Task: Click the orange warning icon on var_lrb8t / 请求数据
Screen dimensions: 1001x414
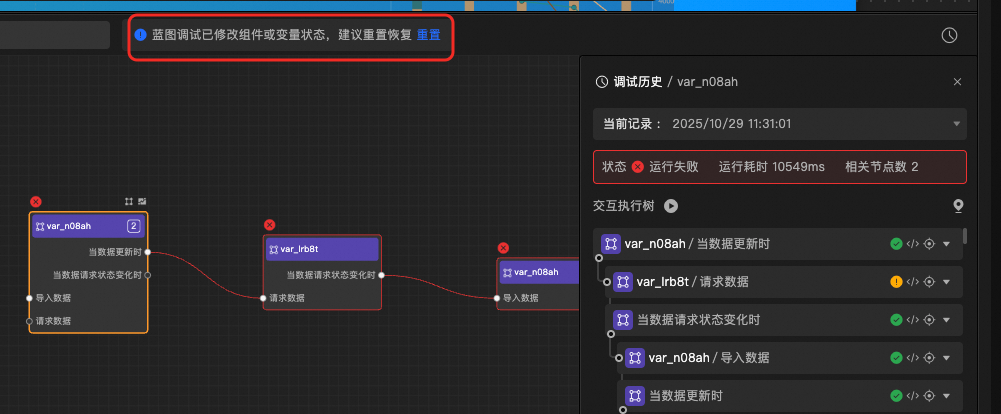Action: [x=896, y=282]
